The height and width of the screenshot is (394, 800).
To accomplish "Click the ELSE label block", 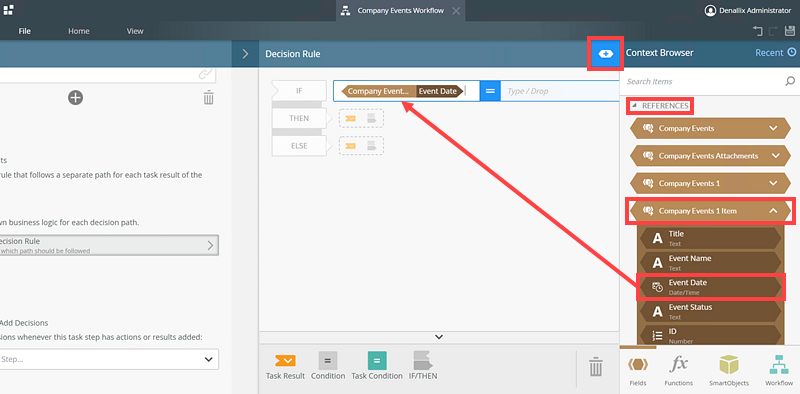I will tap(299, 146).
